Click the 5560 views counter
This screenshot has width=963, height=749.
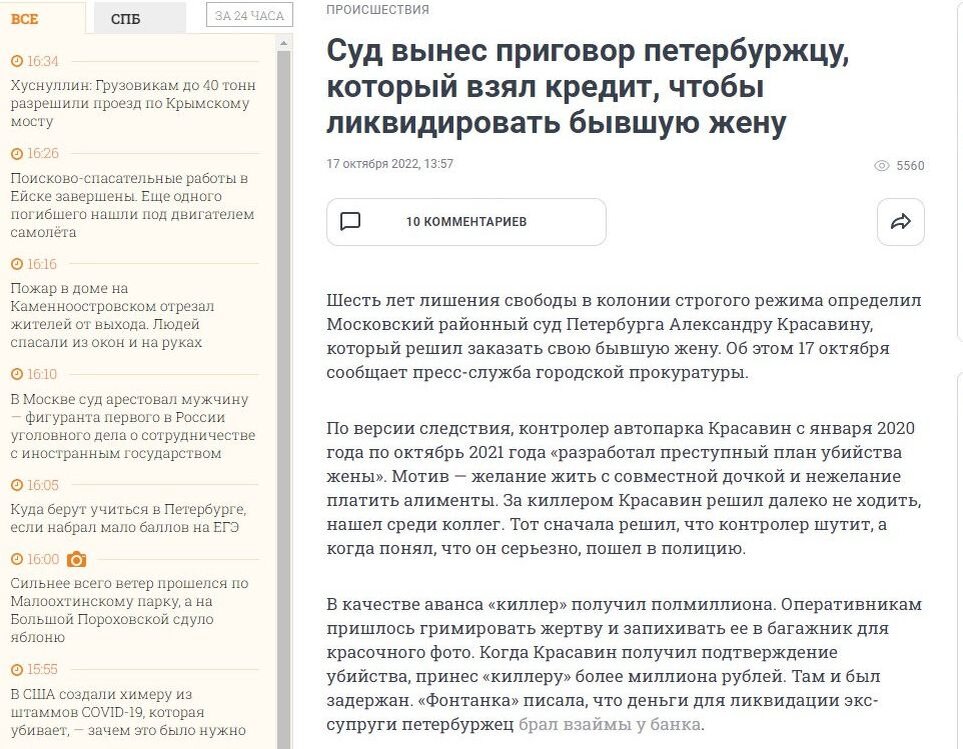910,166
